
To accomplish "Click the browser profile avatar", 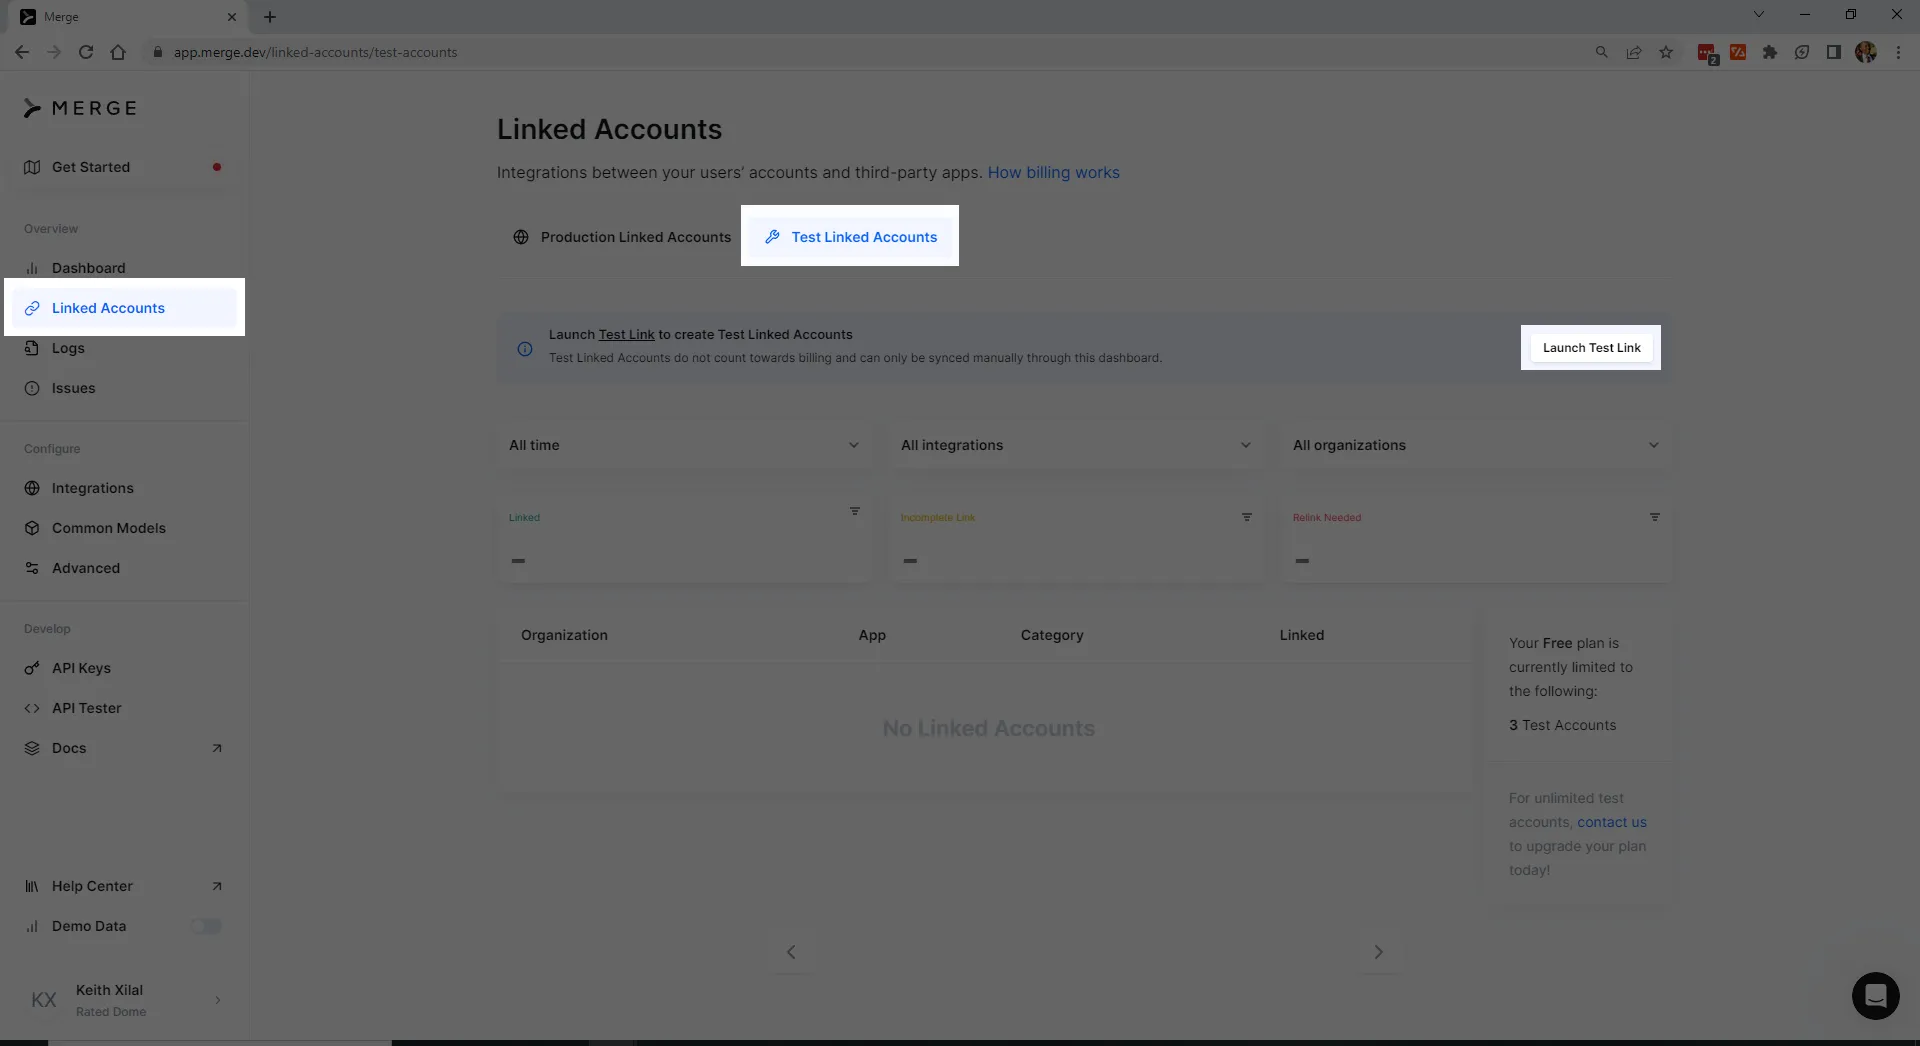I will tap(1866, 52).
